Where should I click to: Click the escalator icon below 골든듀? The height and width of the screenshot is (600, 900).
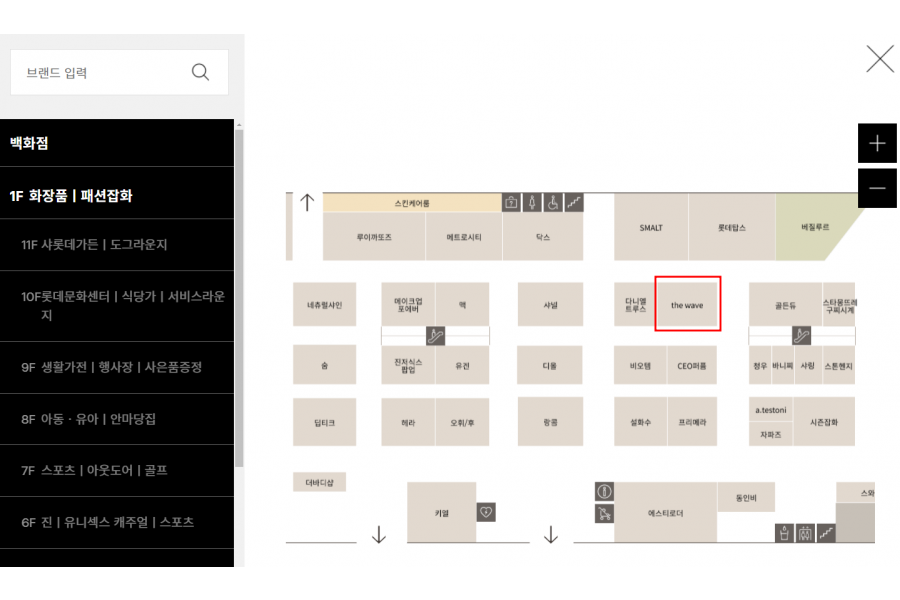click(x=801, y=335)
